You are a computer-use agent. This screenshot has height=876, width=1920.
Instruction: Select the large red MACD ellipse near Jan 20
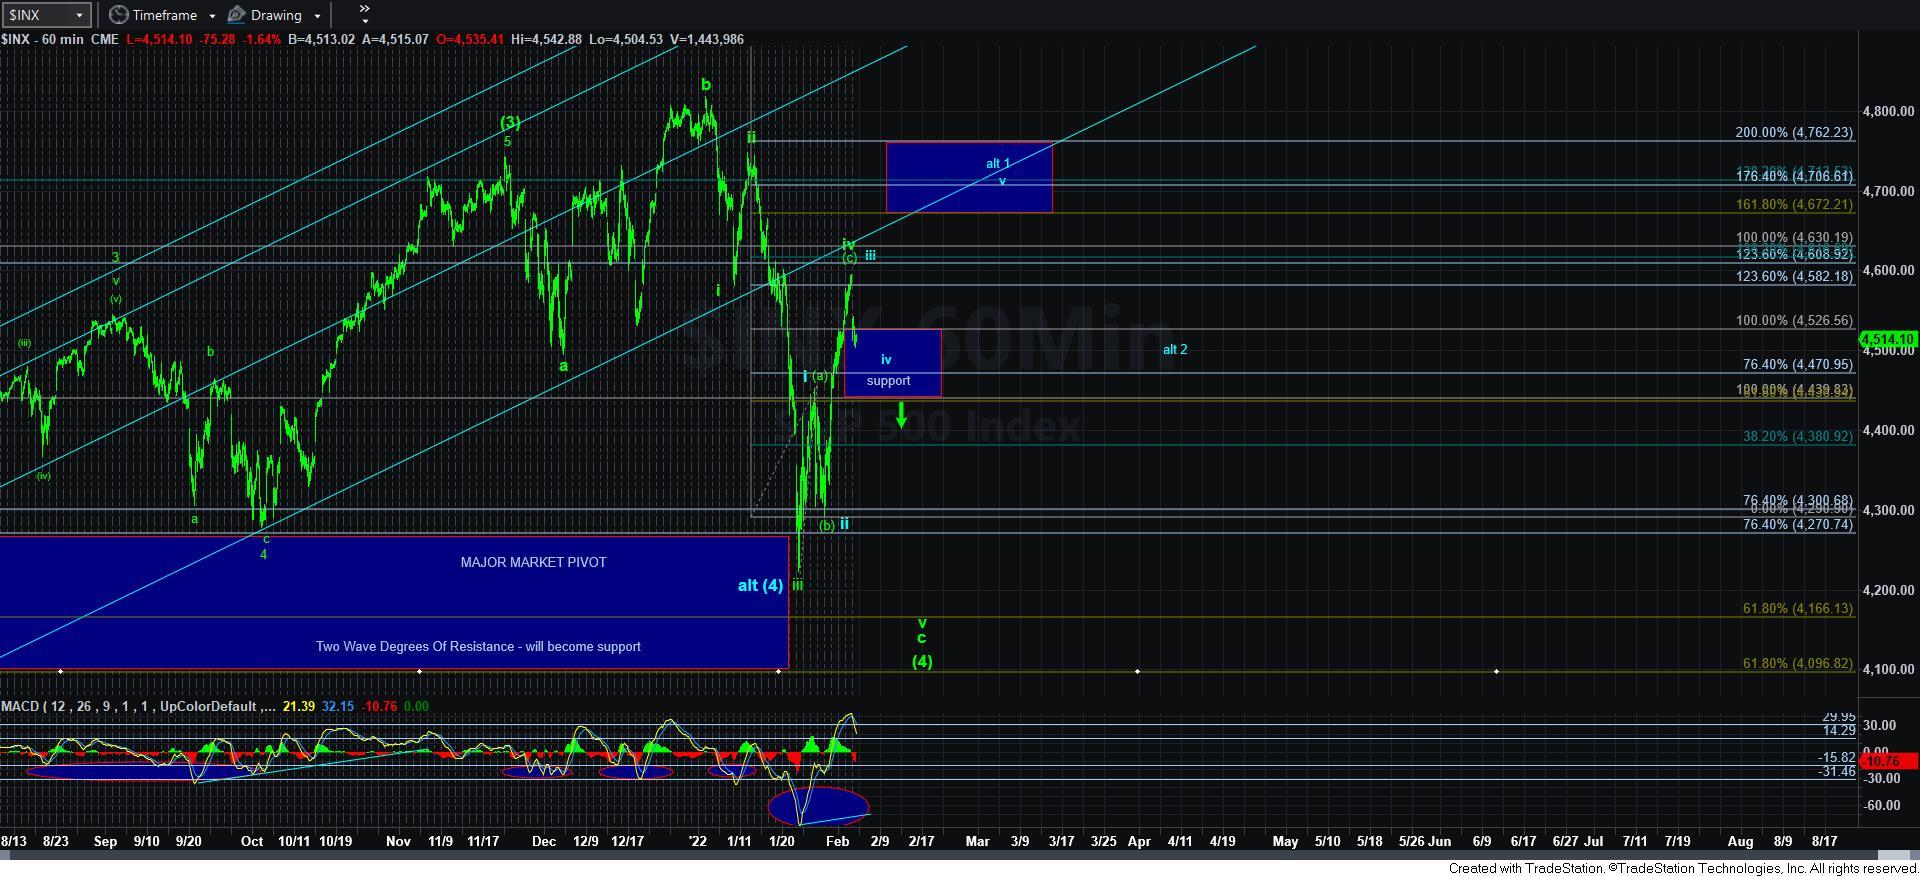coord(818,806)
